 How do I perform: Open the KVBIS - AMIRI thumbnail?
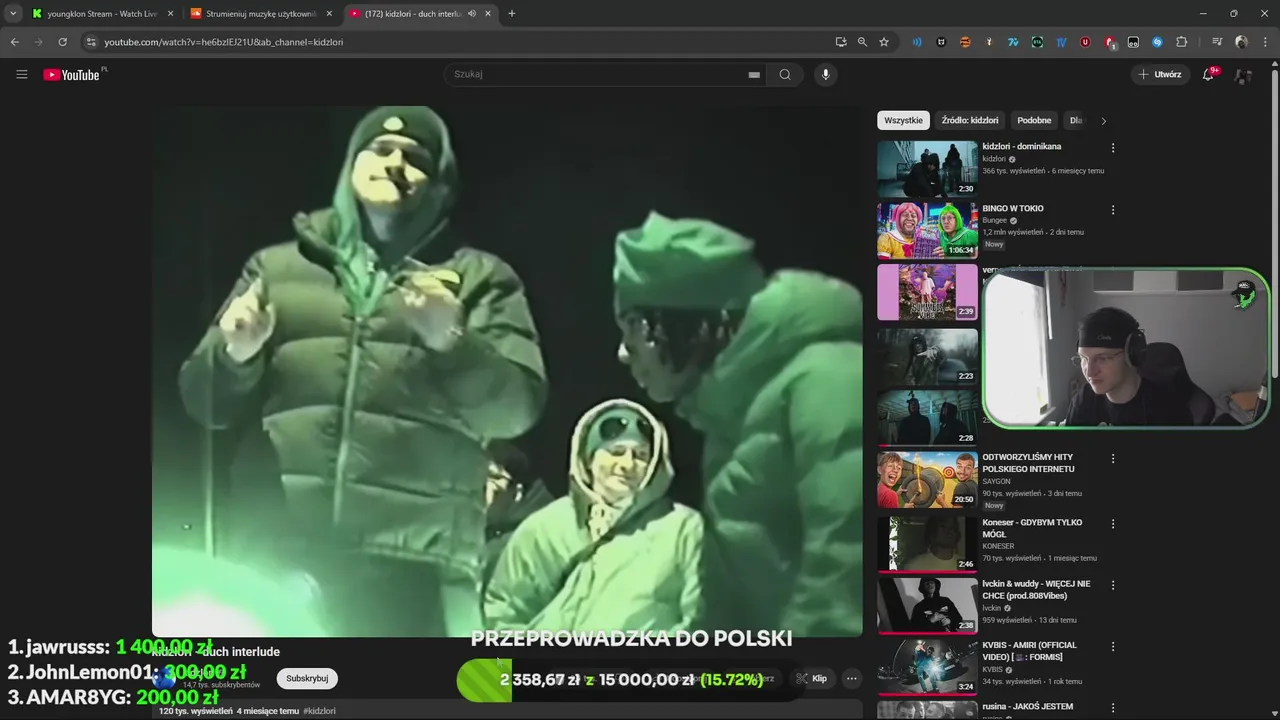927,667
